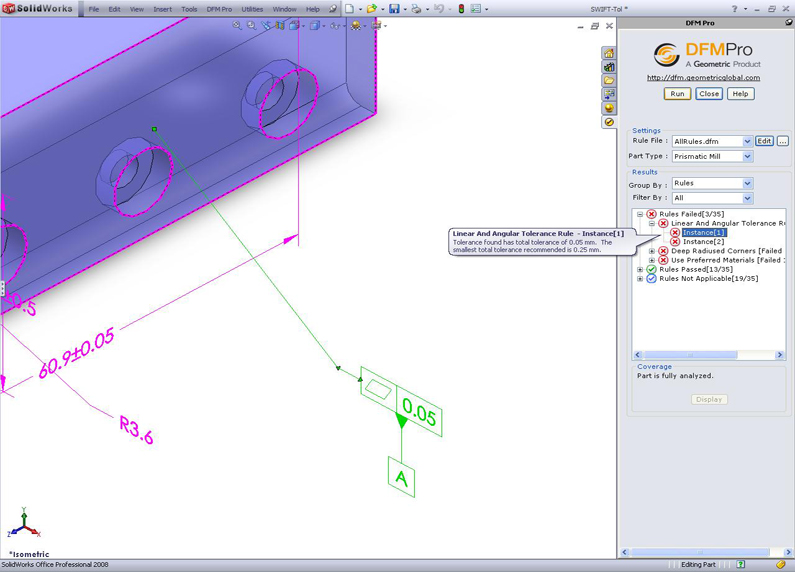Screen dimensions: 795x572
Task: Click the Edit button beside Rule File
Action: tap(765, 141)
